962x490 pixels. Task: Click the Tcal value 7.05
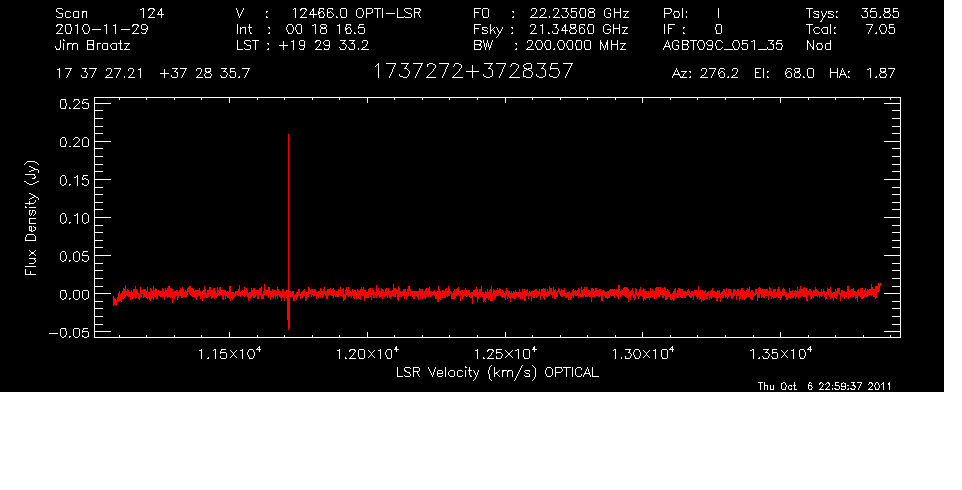(880, 29)
